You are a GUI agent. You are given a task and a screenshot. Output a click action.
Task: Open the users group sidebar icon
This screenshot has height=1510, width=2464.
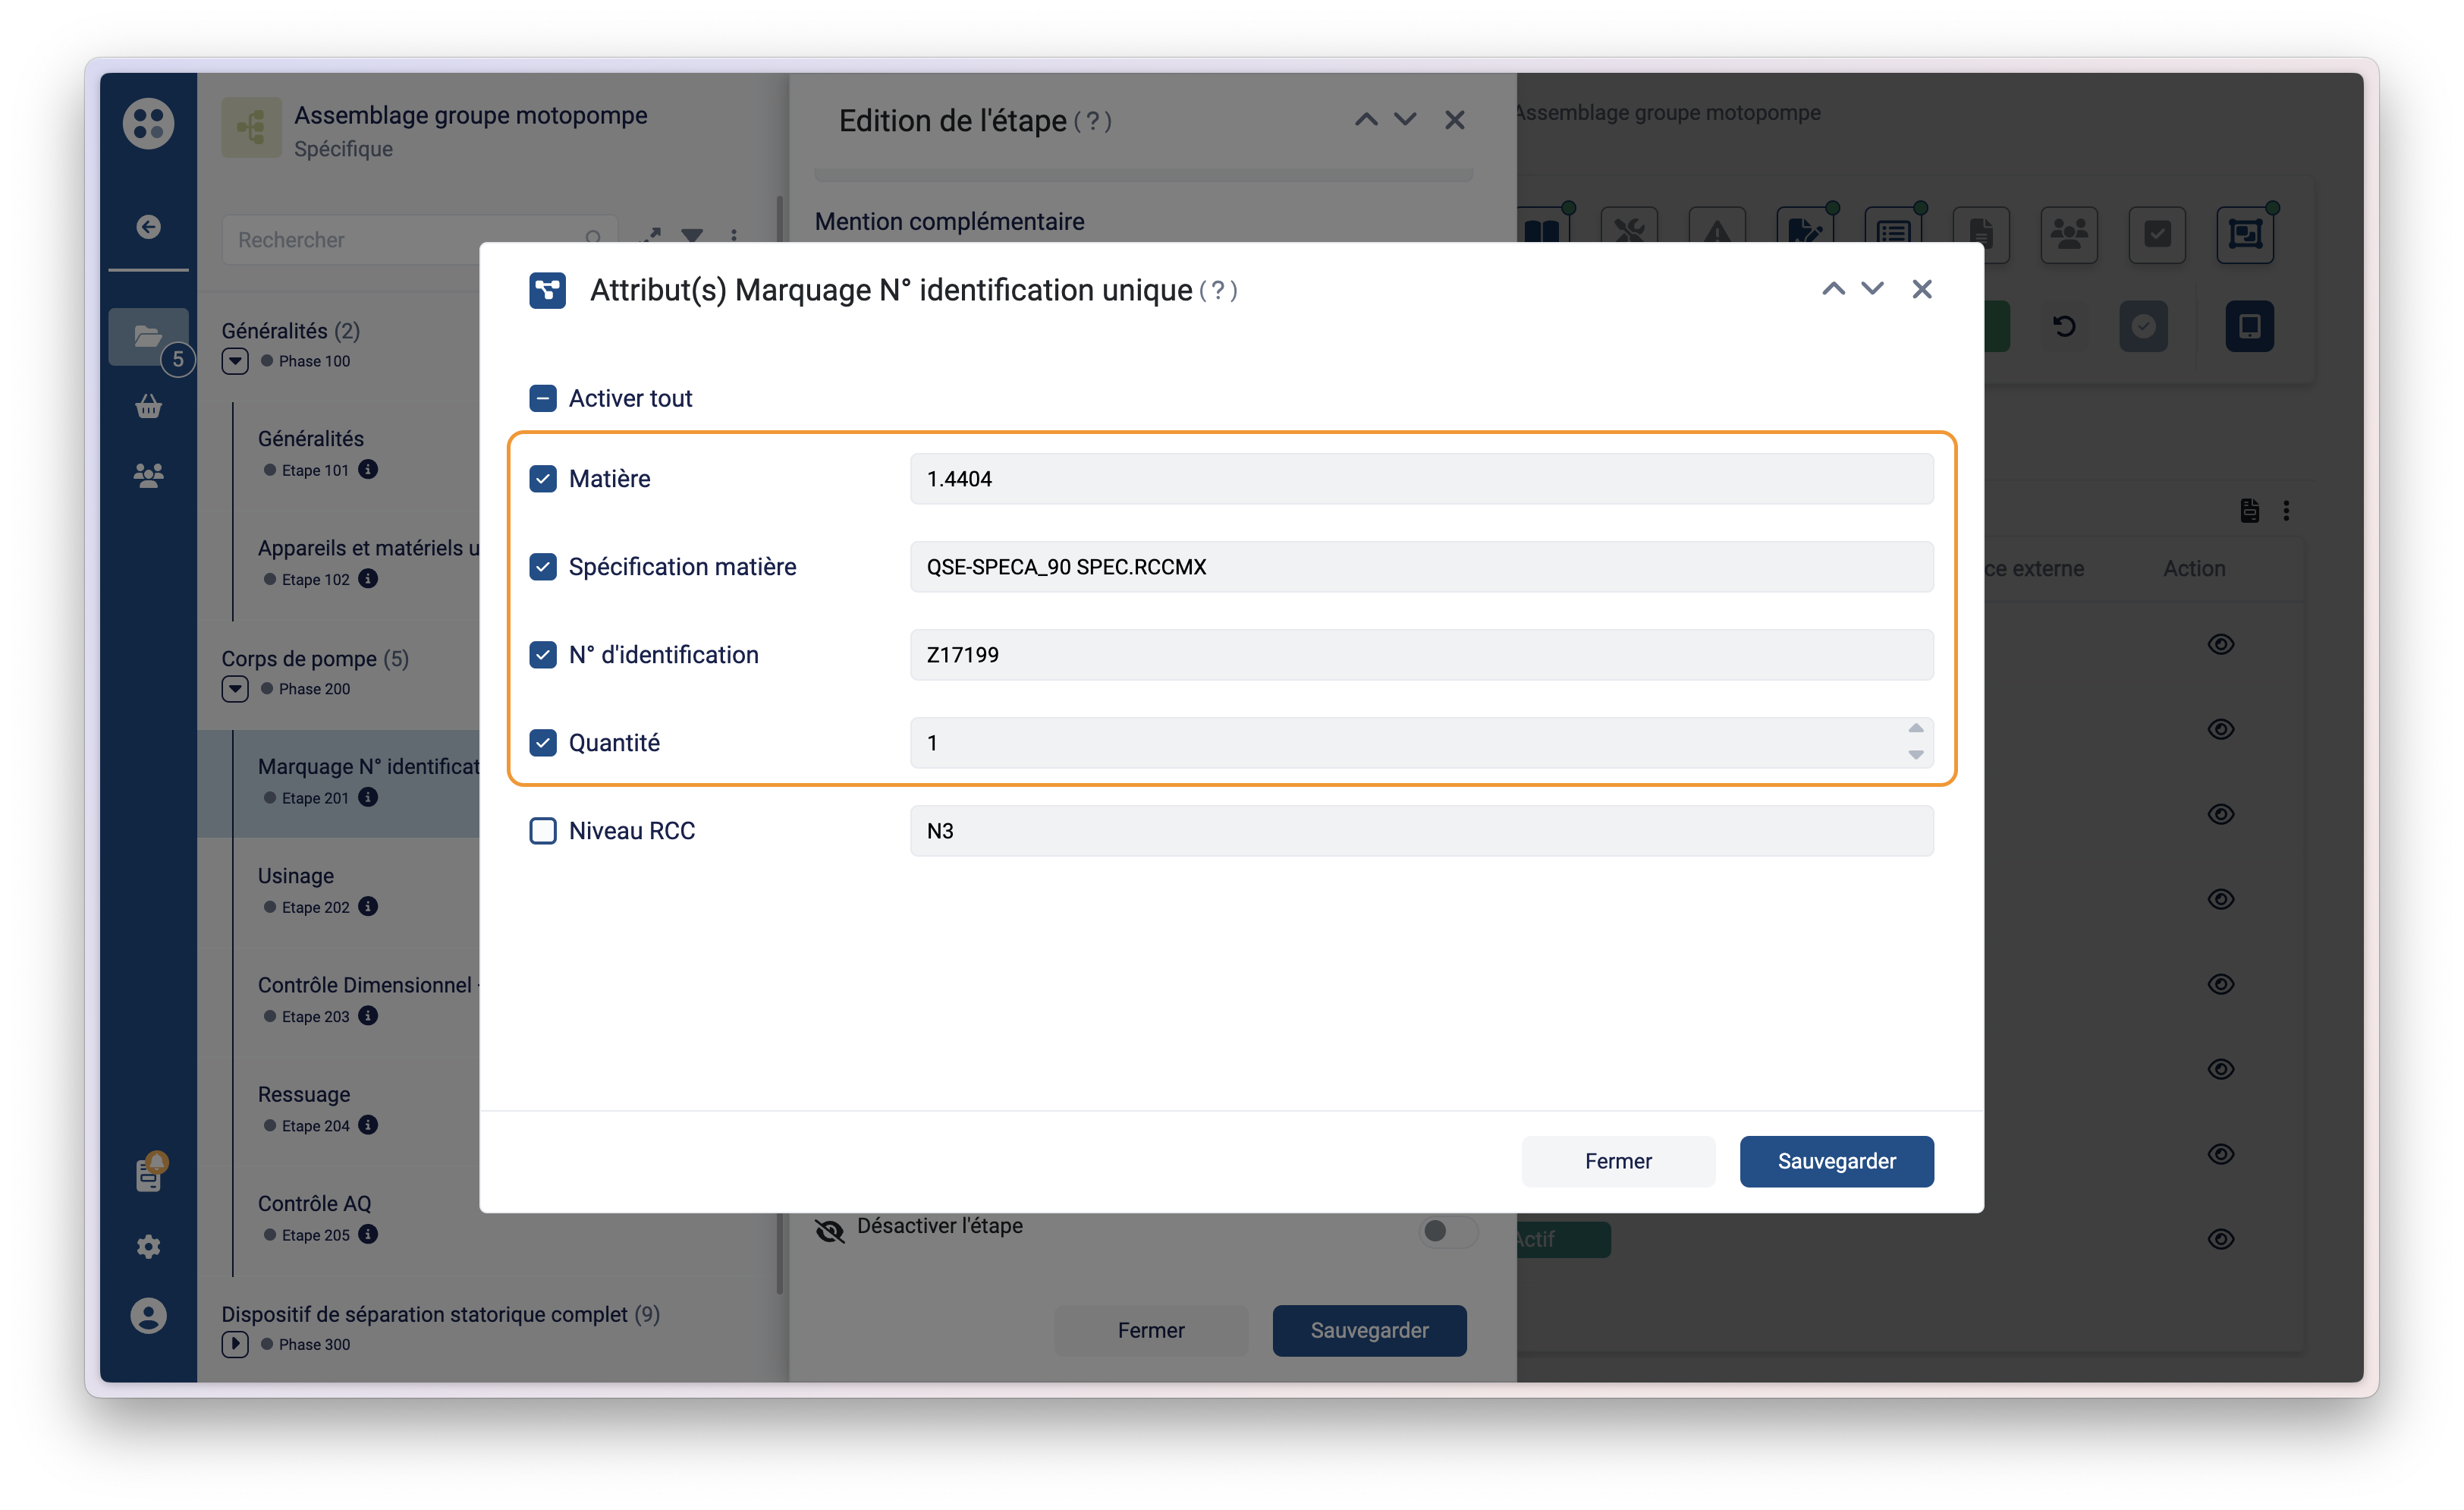tap(148, 475)
